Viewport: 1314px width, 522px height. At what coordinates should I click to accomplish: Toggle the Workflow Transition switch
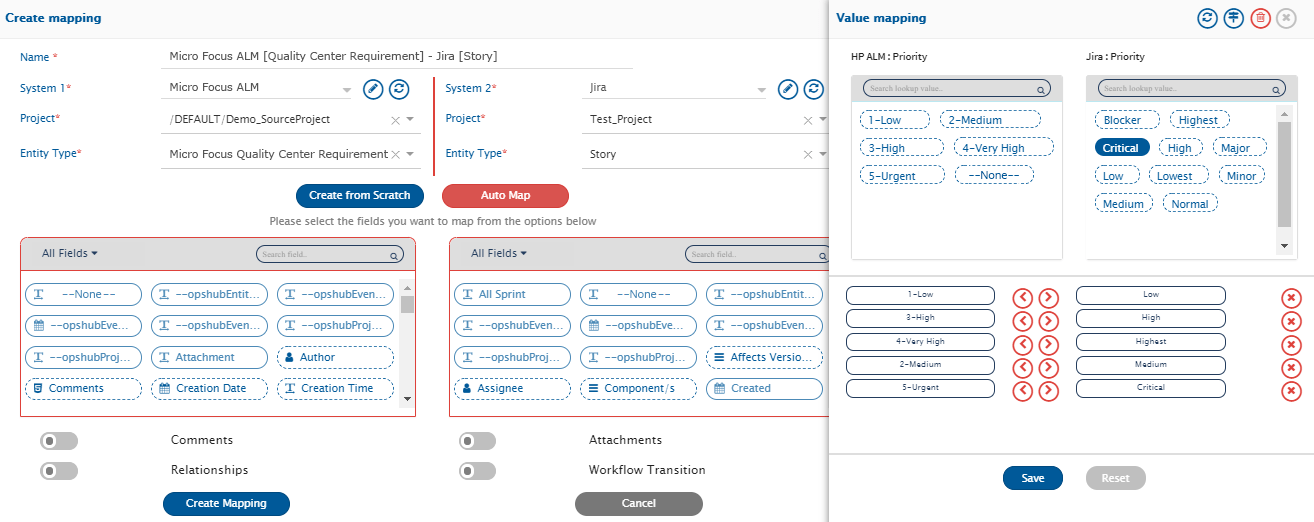tap(477, 470)
